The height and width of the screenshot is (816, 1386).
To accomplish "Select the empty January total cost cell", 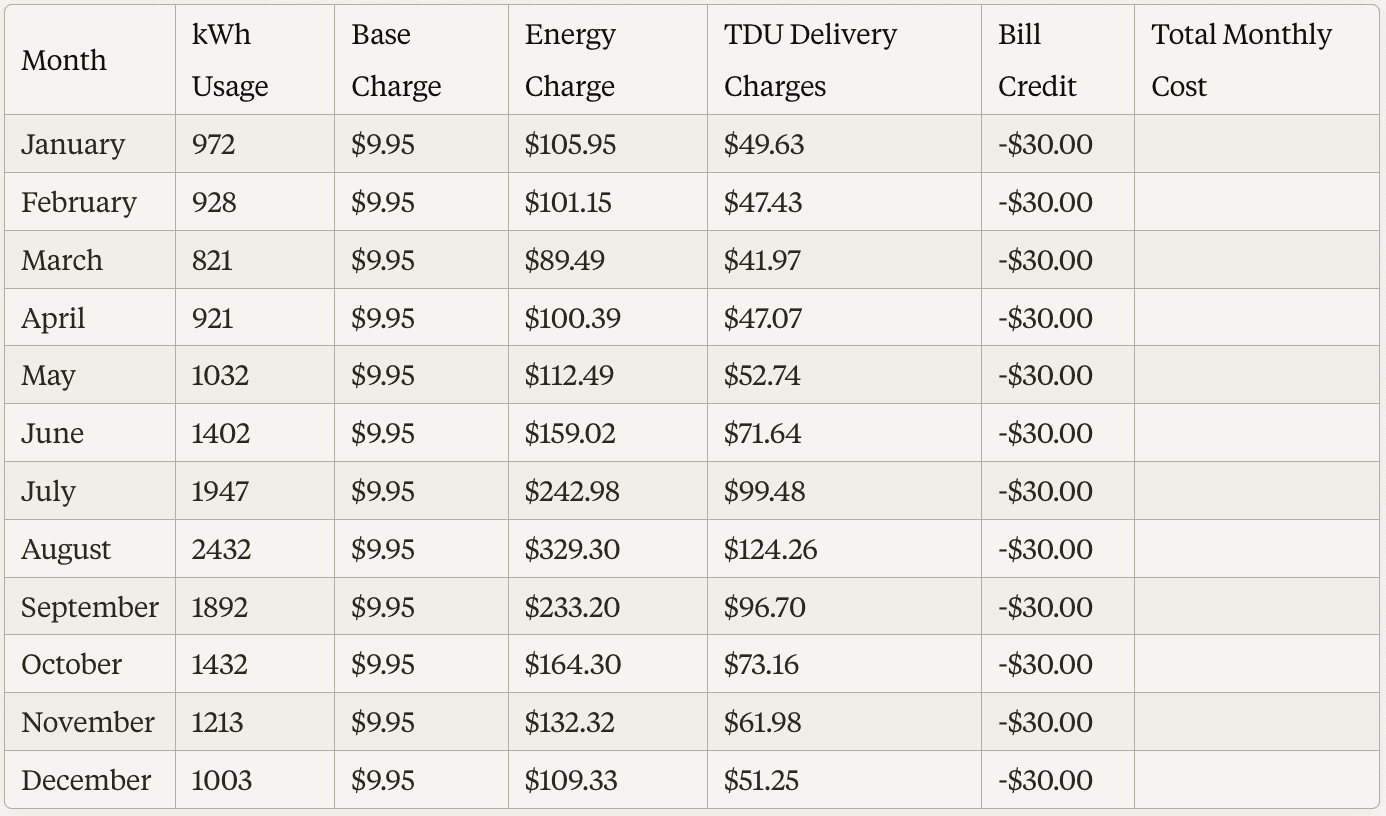I will click(1256, 144).
